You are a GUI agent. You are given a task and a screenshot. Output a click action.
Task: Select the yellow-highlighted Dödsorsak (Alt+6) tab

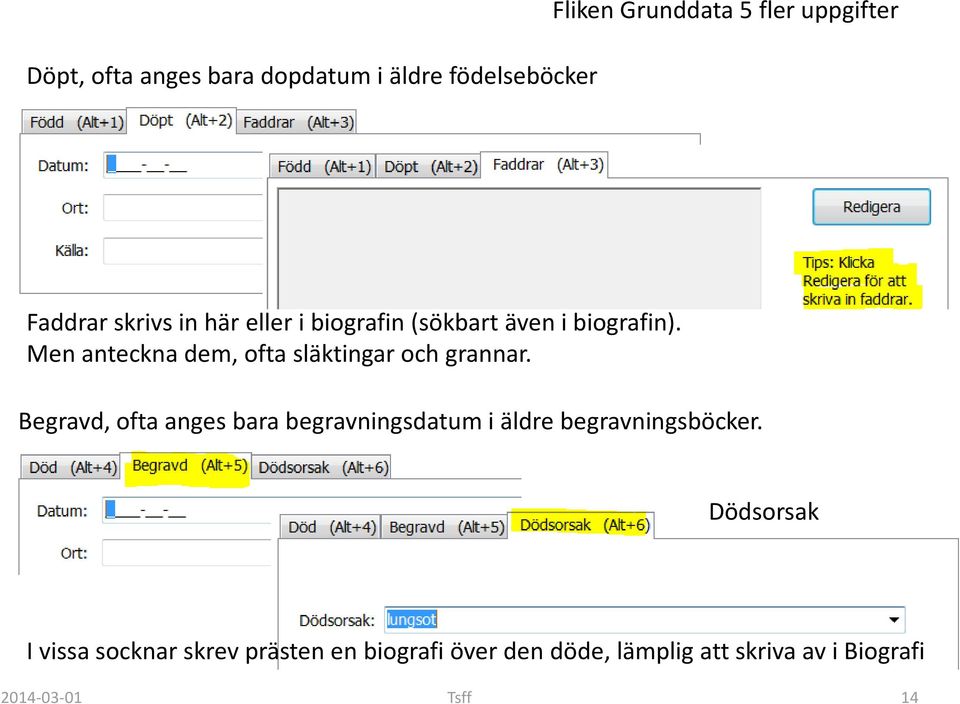coord(581,525)
